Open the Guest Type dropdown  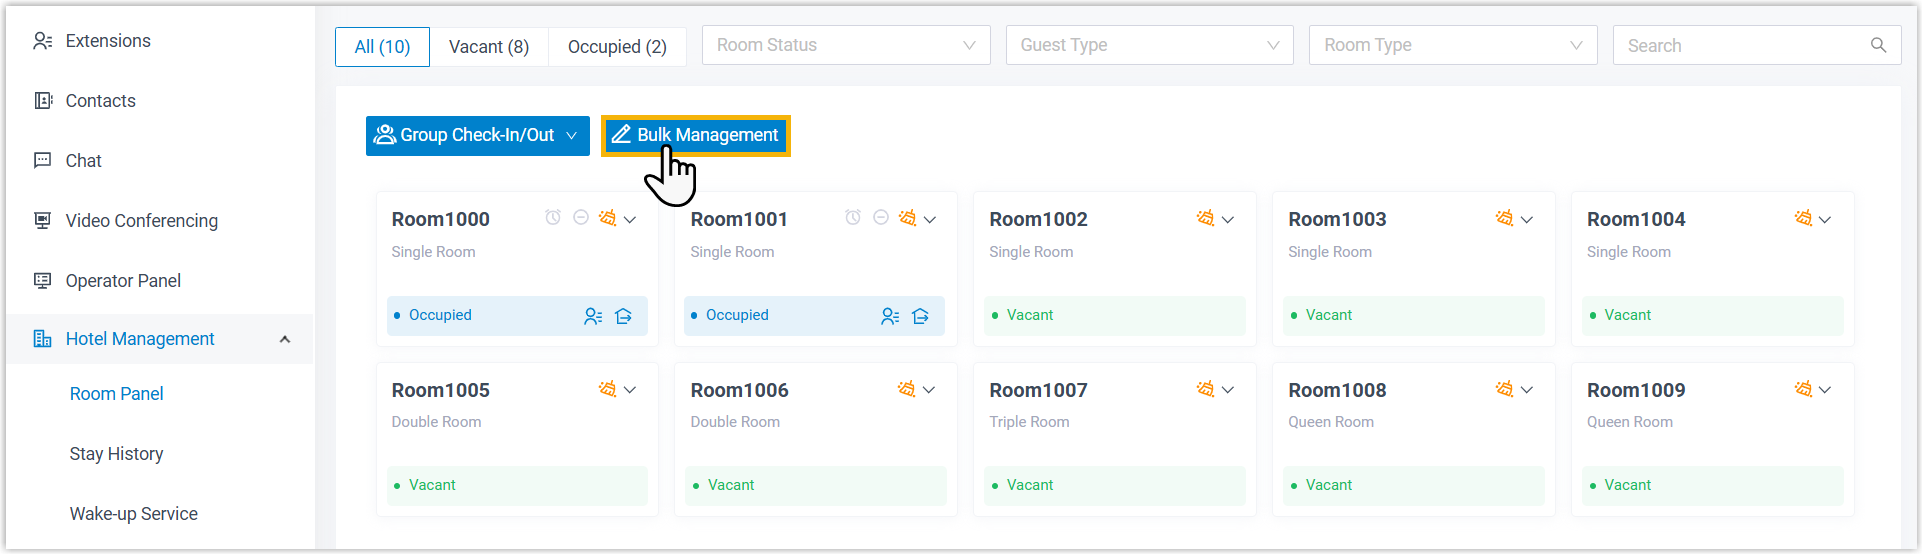[x=1149, y=45]
